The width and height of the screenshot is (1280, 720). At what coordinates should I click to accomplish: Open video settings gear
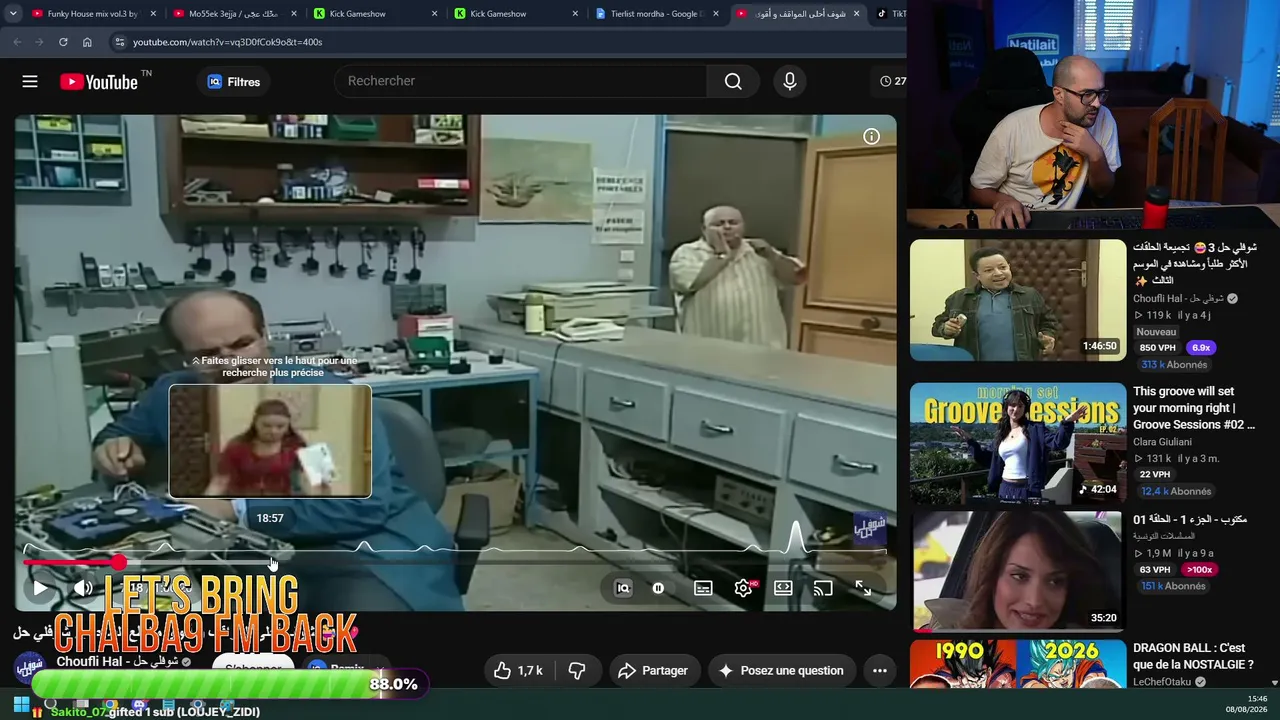point(743,588)
